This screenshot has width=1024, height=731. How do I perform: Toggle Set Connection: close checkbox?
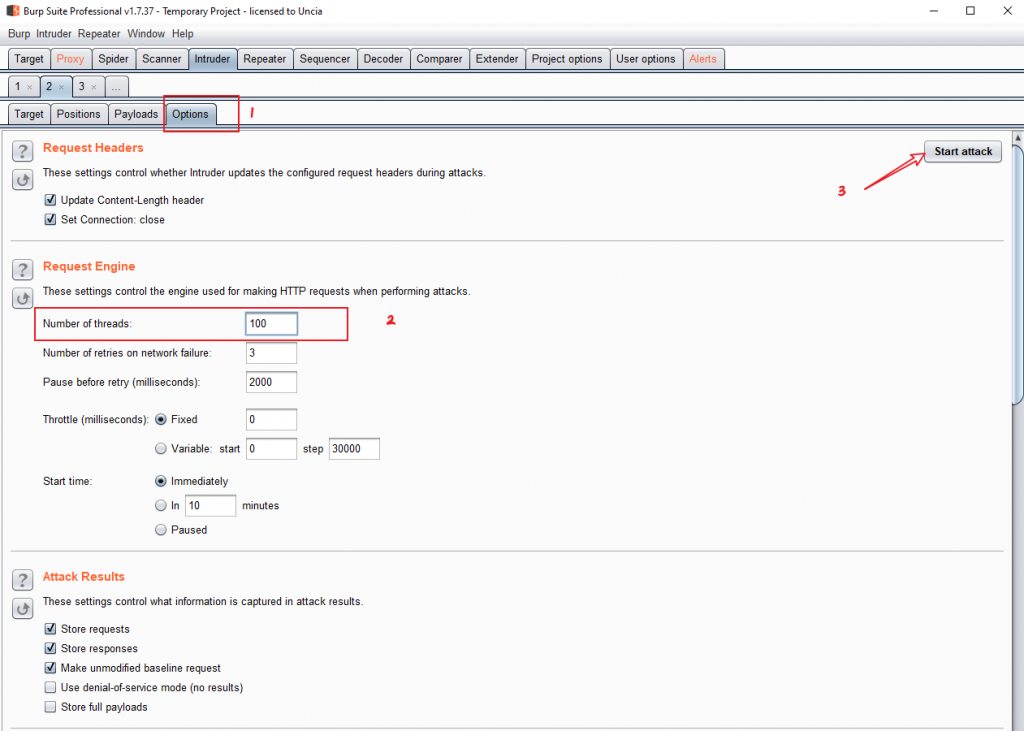tap(50, 219)
